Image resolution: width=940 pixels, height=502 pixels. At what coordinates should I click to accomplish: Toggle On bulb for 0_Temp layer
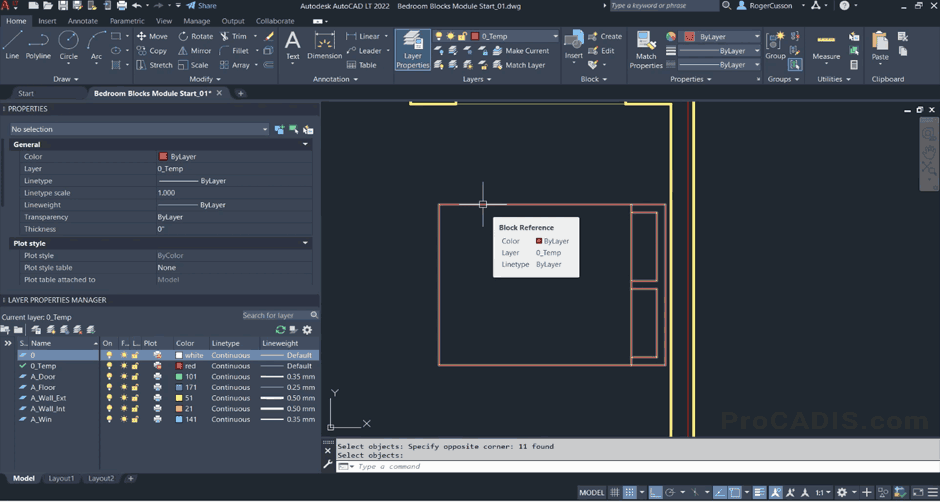[x=109, y=366]
